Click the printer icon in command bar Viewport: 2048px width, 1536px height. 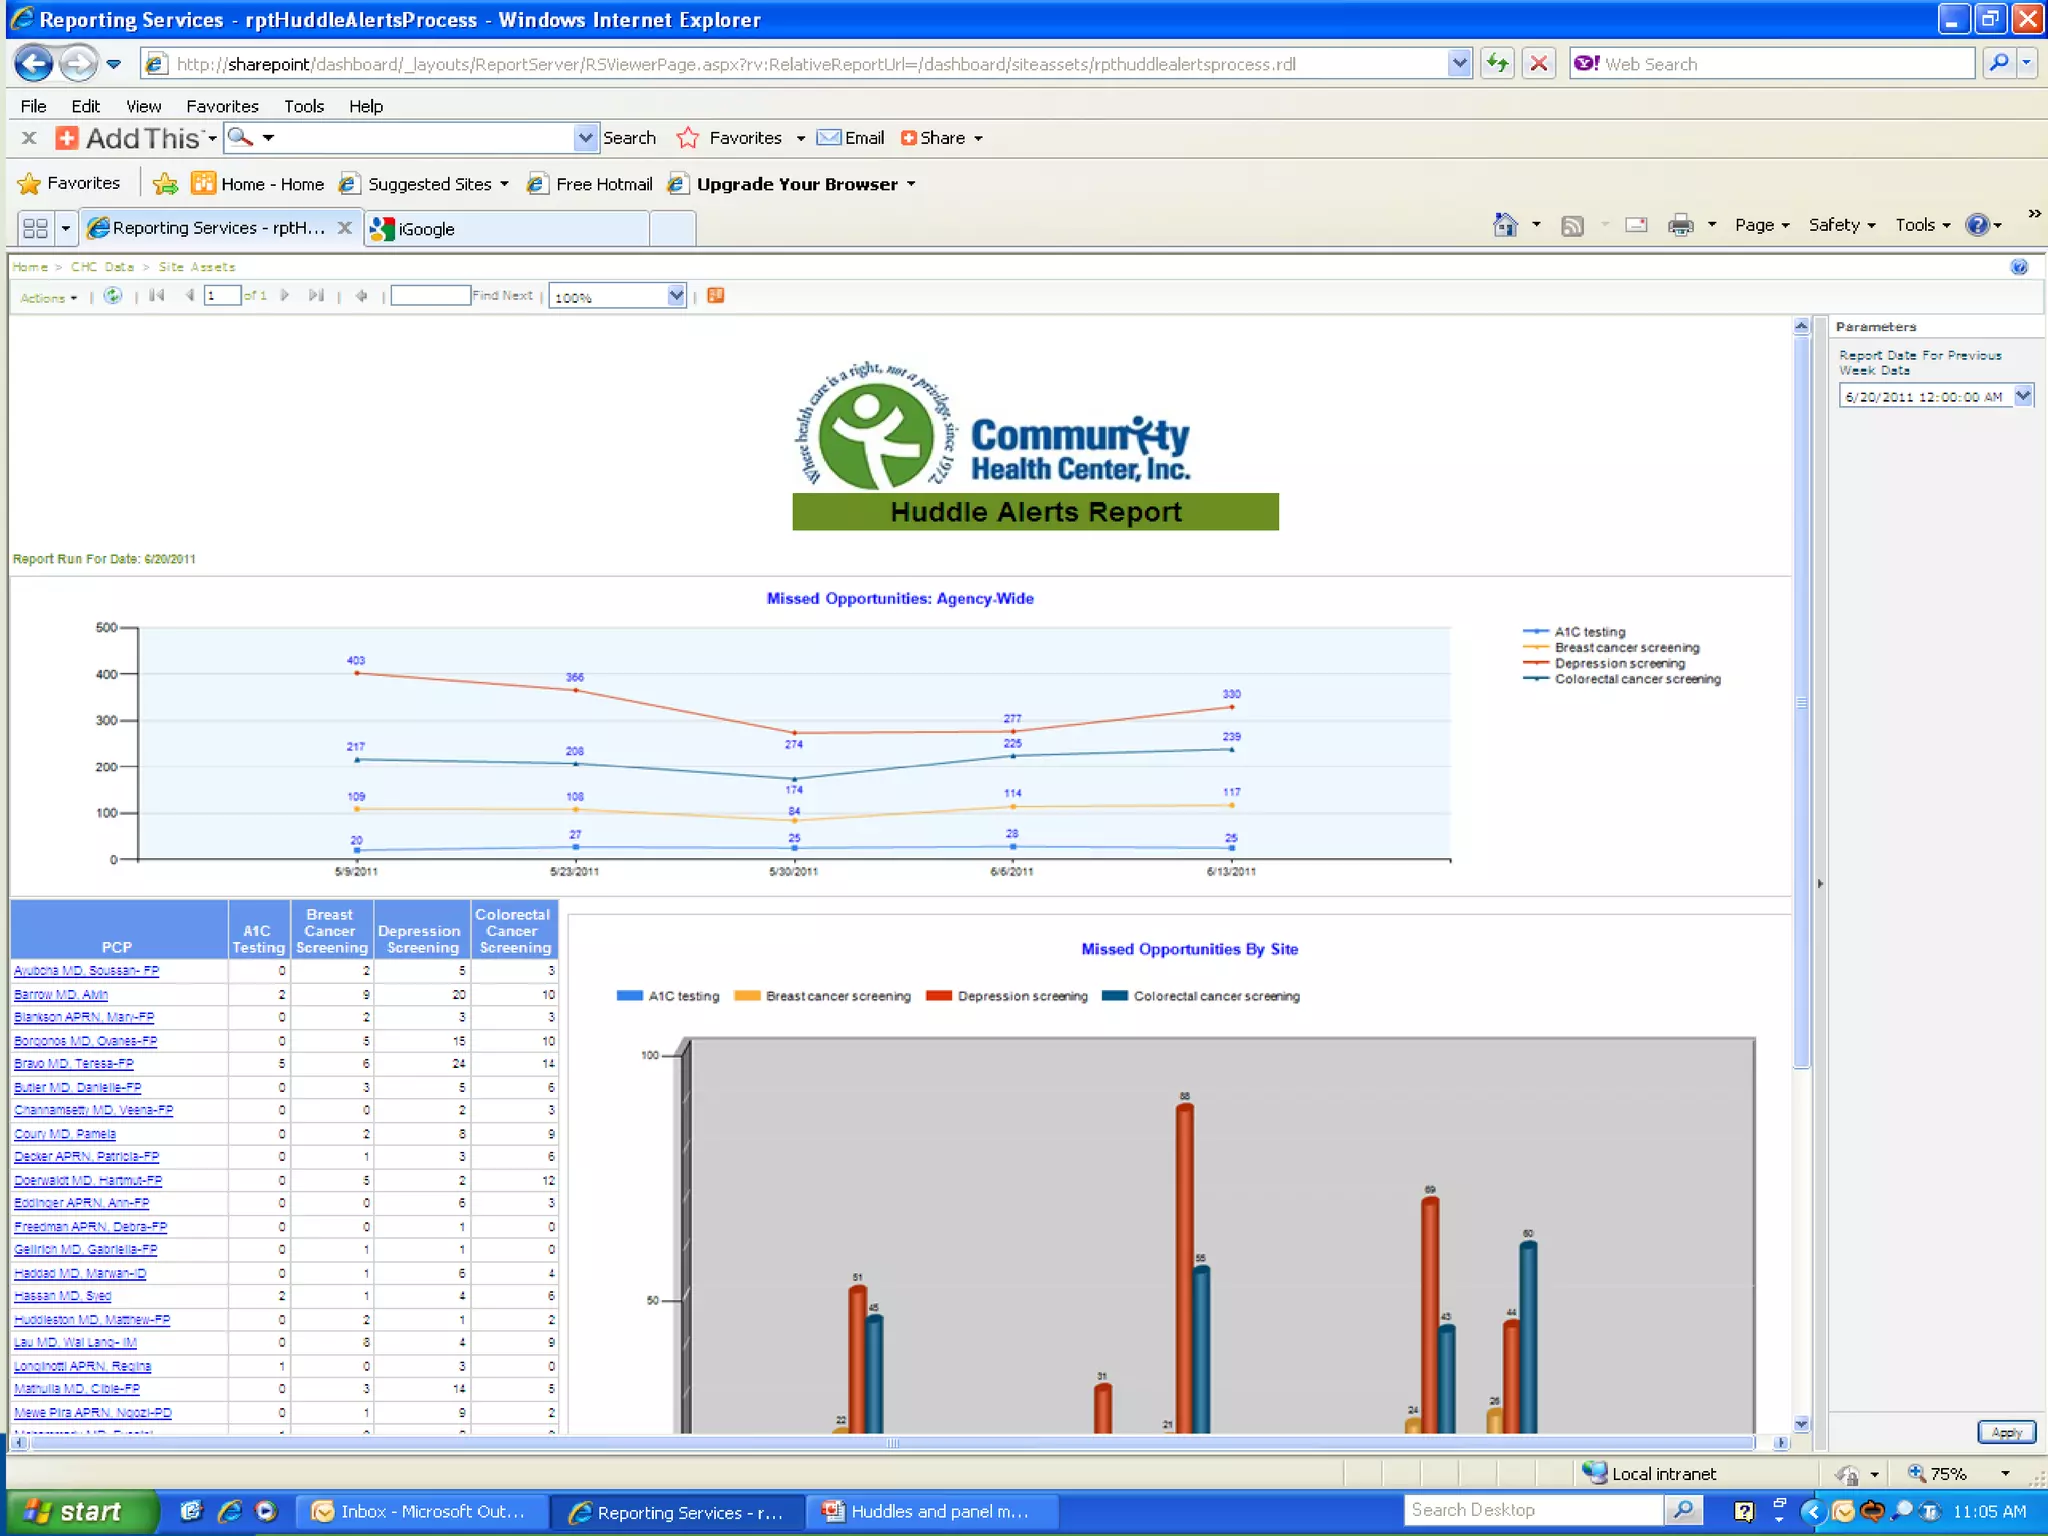[x=1680, y=226]
